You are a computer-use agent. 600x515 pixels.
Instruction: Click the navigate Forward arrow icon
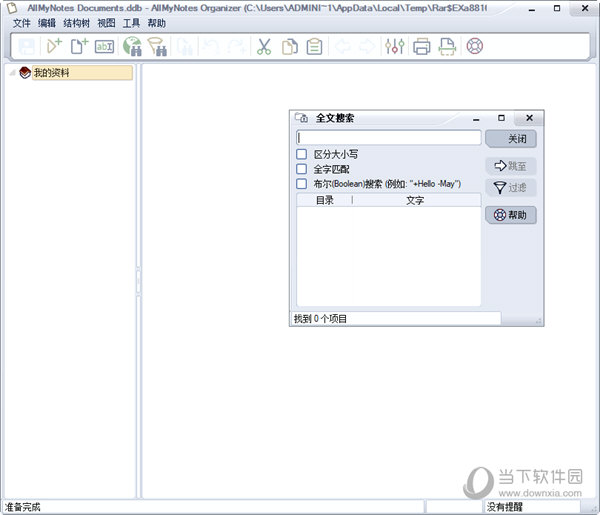point(367,47)
